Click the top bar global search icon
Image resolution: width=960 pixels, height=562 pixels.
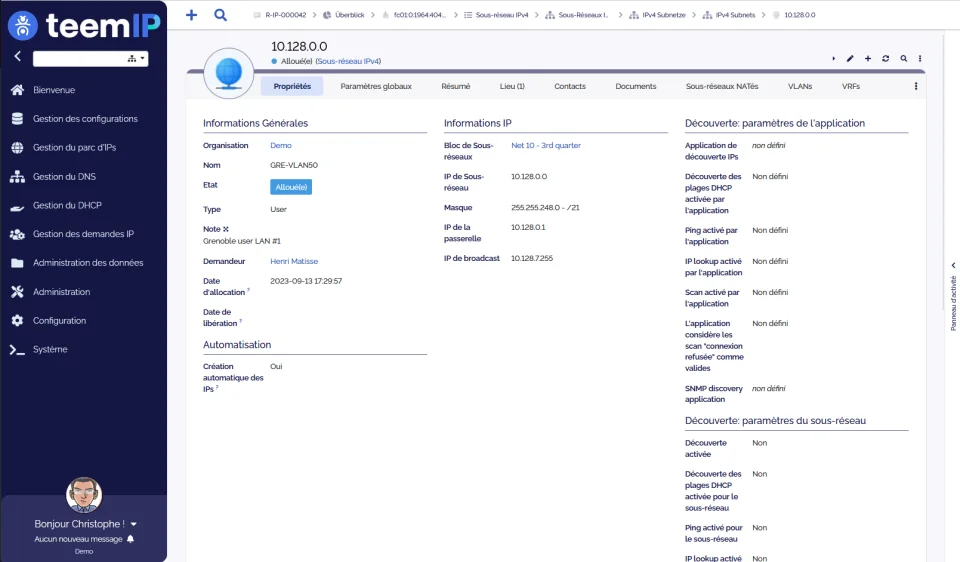220,15
